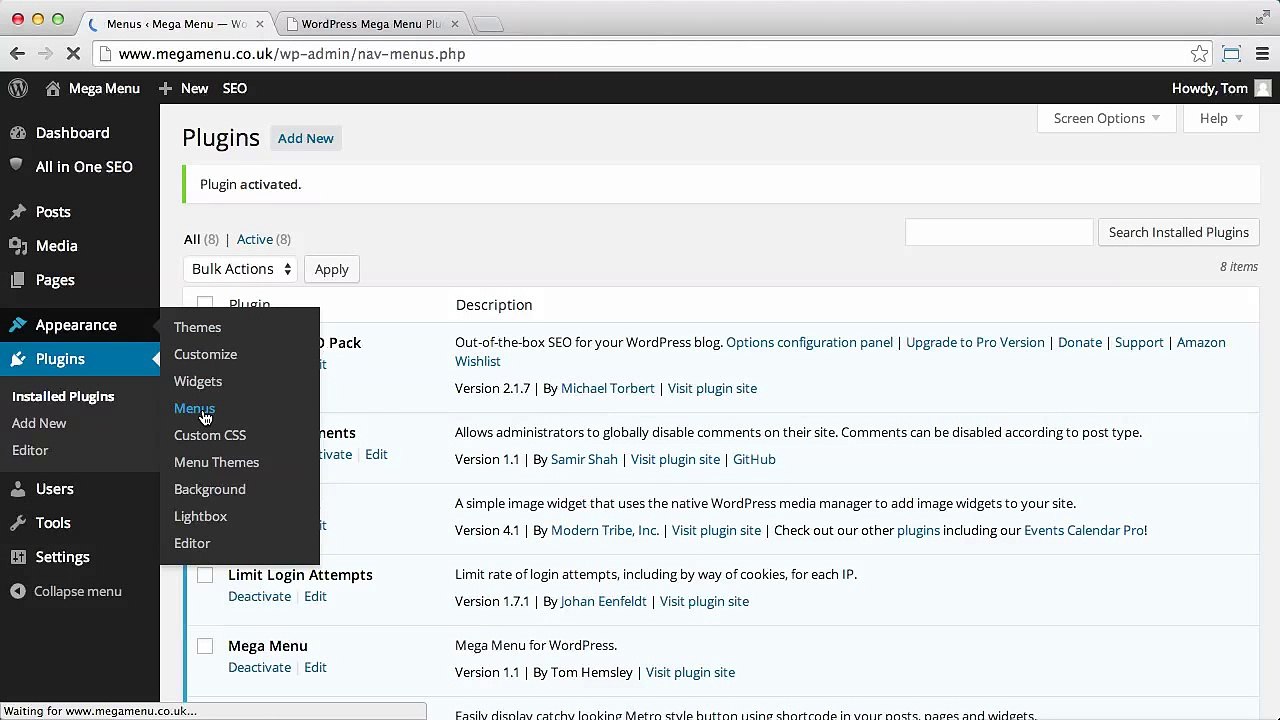Bookmark the page with the star icon

tap(1199, 54)
